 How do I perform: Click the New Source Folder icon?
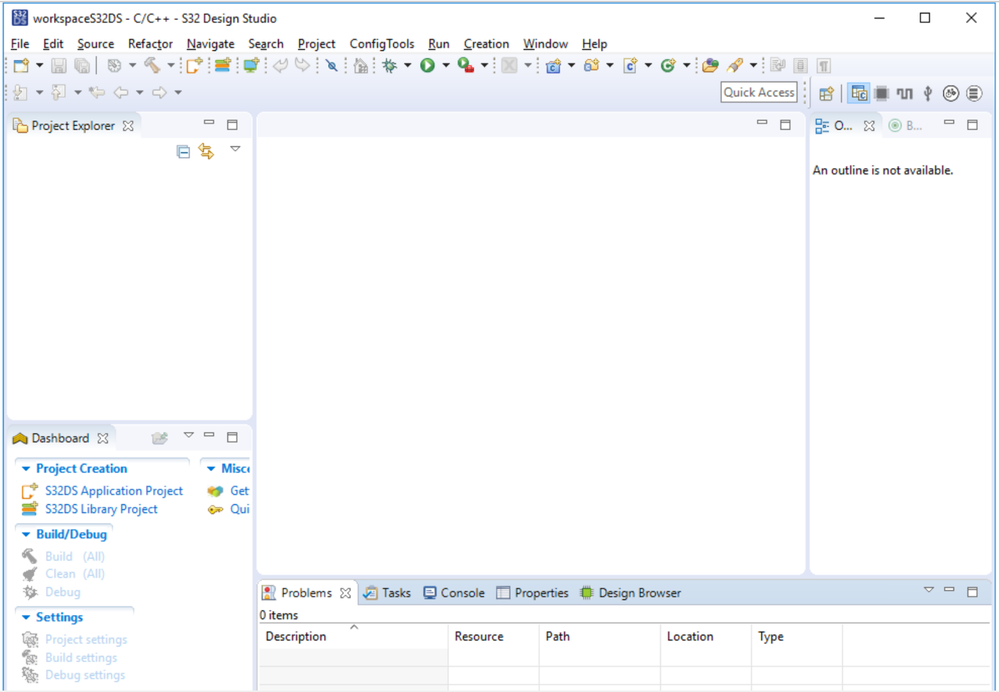(x=591, y=65)
